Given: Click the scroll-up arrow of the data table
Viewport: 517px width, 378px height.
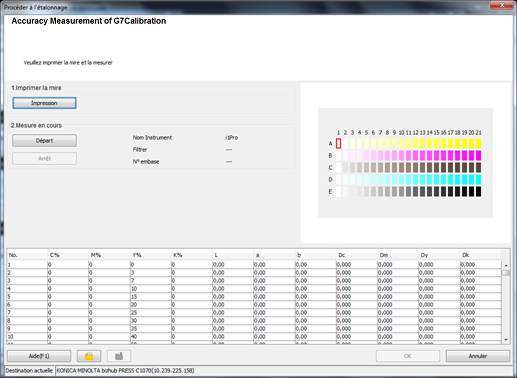Looking at the screenshot, I should [506, 265].
